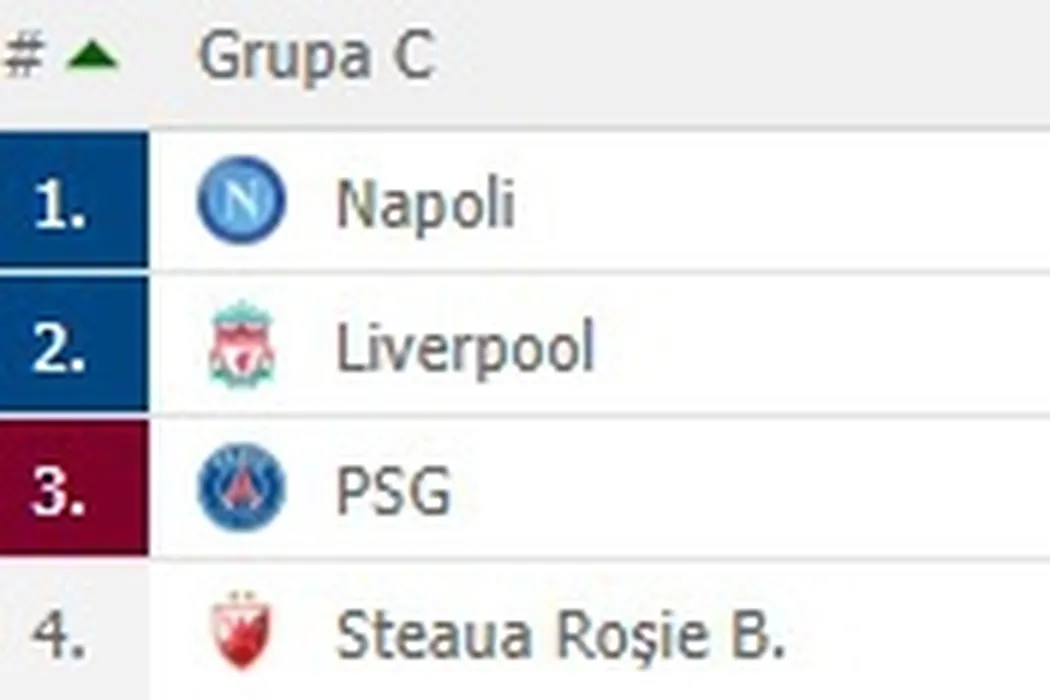Click the green ascending sort arrow

coord(92,58)
